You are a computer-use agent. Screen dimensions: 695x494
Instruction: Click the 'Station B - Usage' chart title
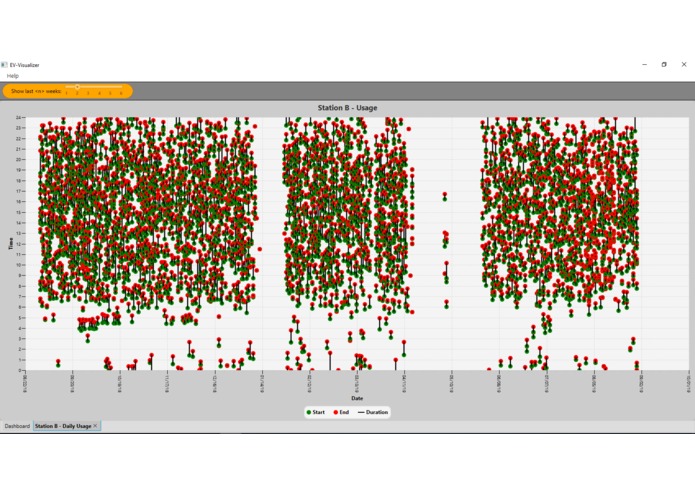coord(348,108)
